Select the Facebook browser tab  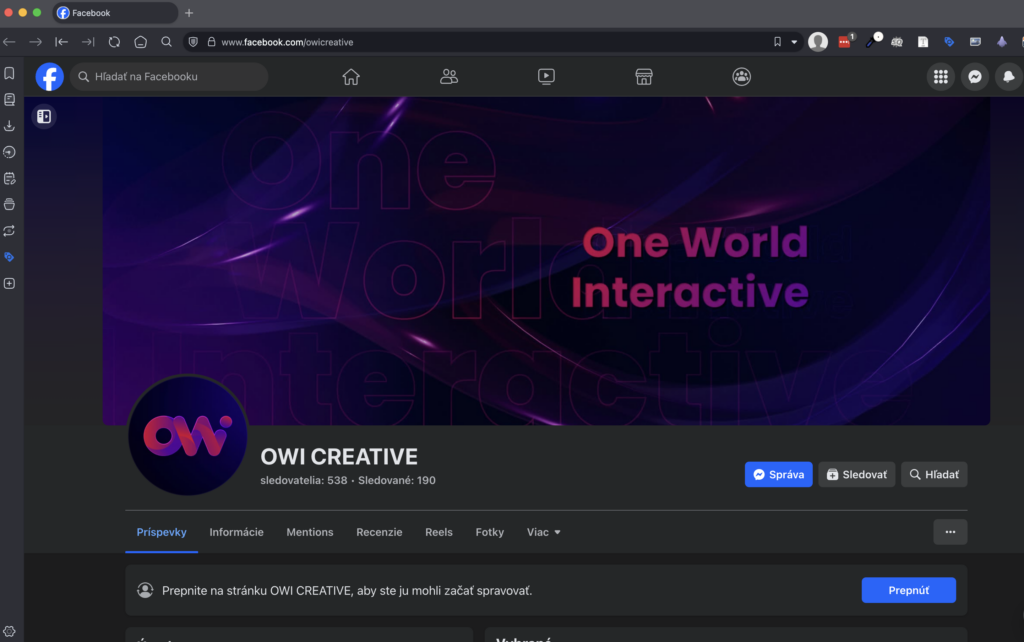[x=116, y=12]
